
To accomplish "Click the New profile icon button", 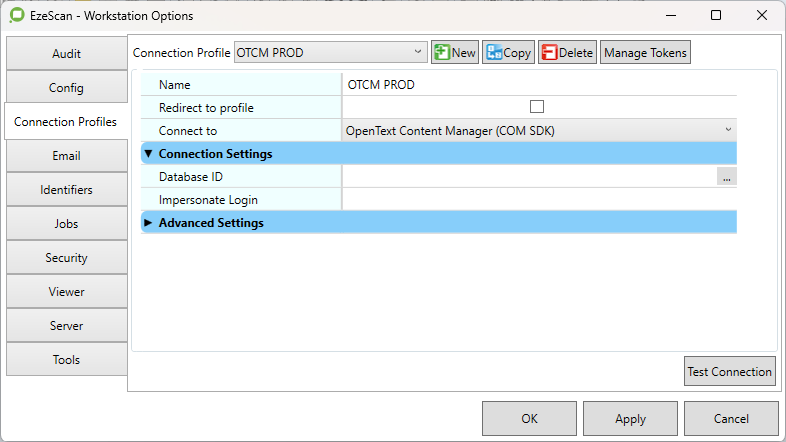I will coord(455,53).
